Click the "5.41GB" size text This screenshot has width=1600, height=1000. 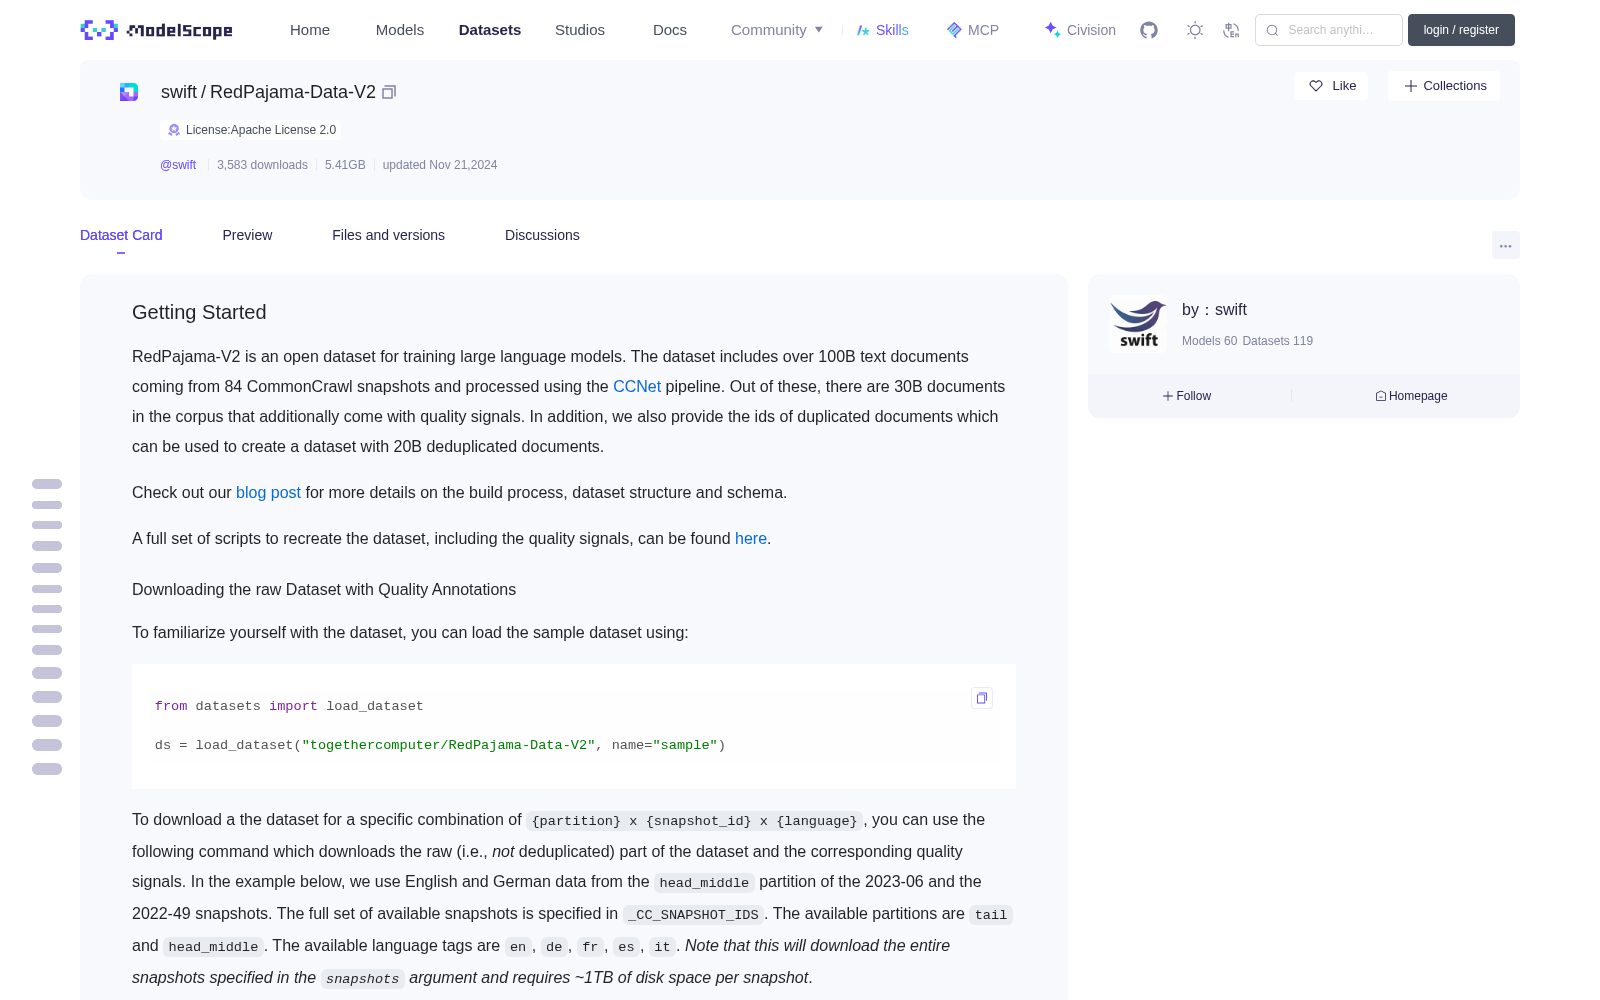point(345,165)
